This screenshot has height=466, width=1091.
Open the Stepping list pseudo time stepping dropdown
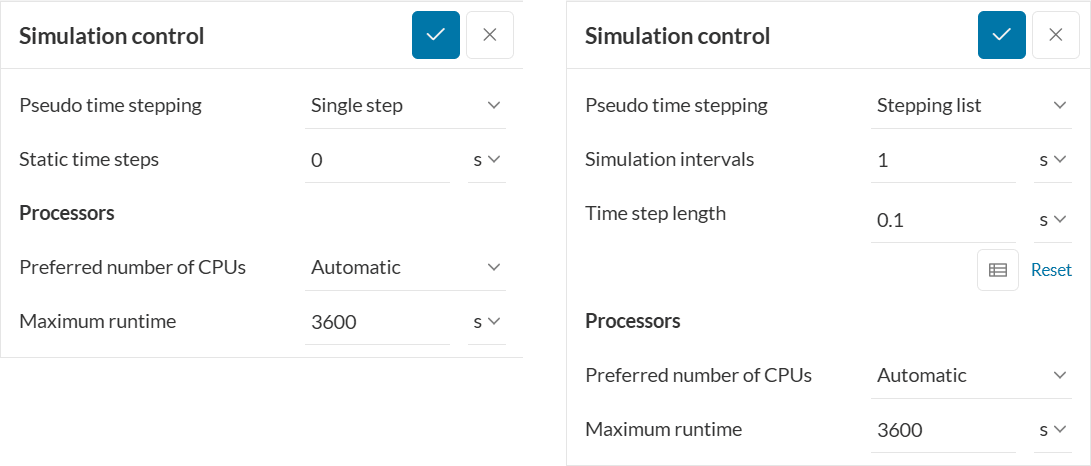pos(971,105)
